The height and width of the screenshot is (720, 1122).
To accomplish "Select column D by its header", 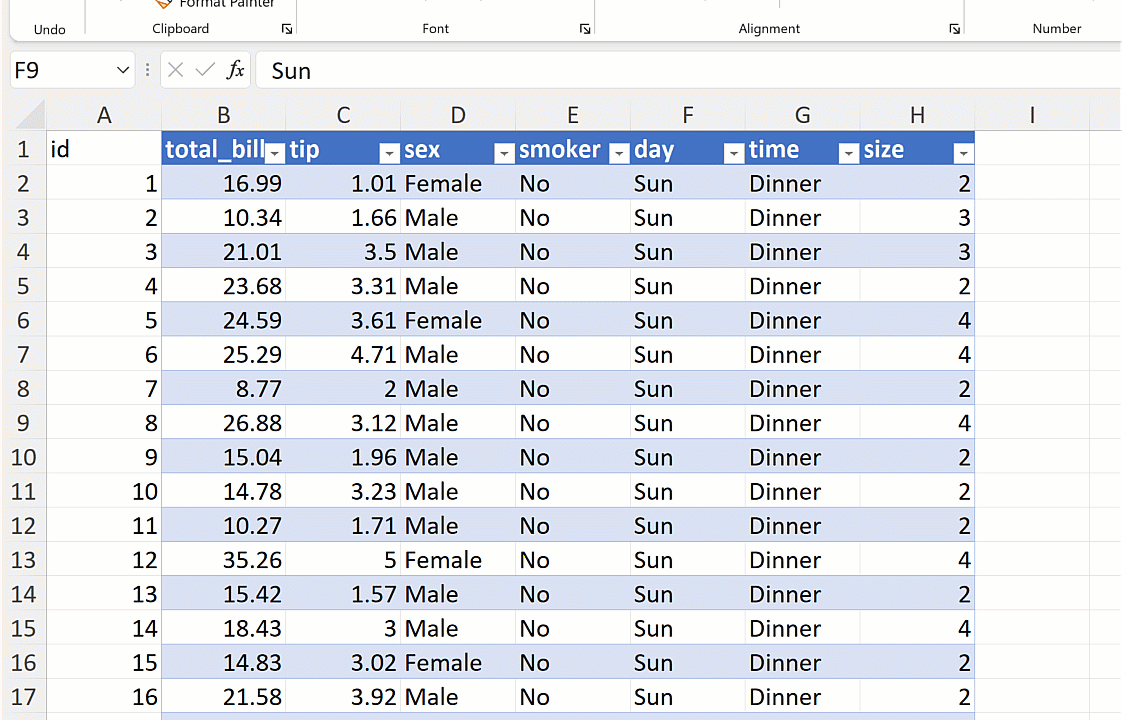I will click(x=458, y=116).
